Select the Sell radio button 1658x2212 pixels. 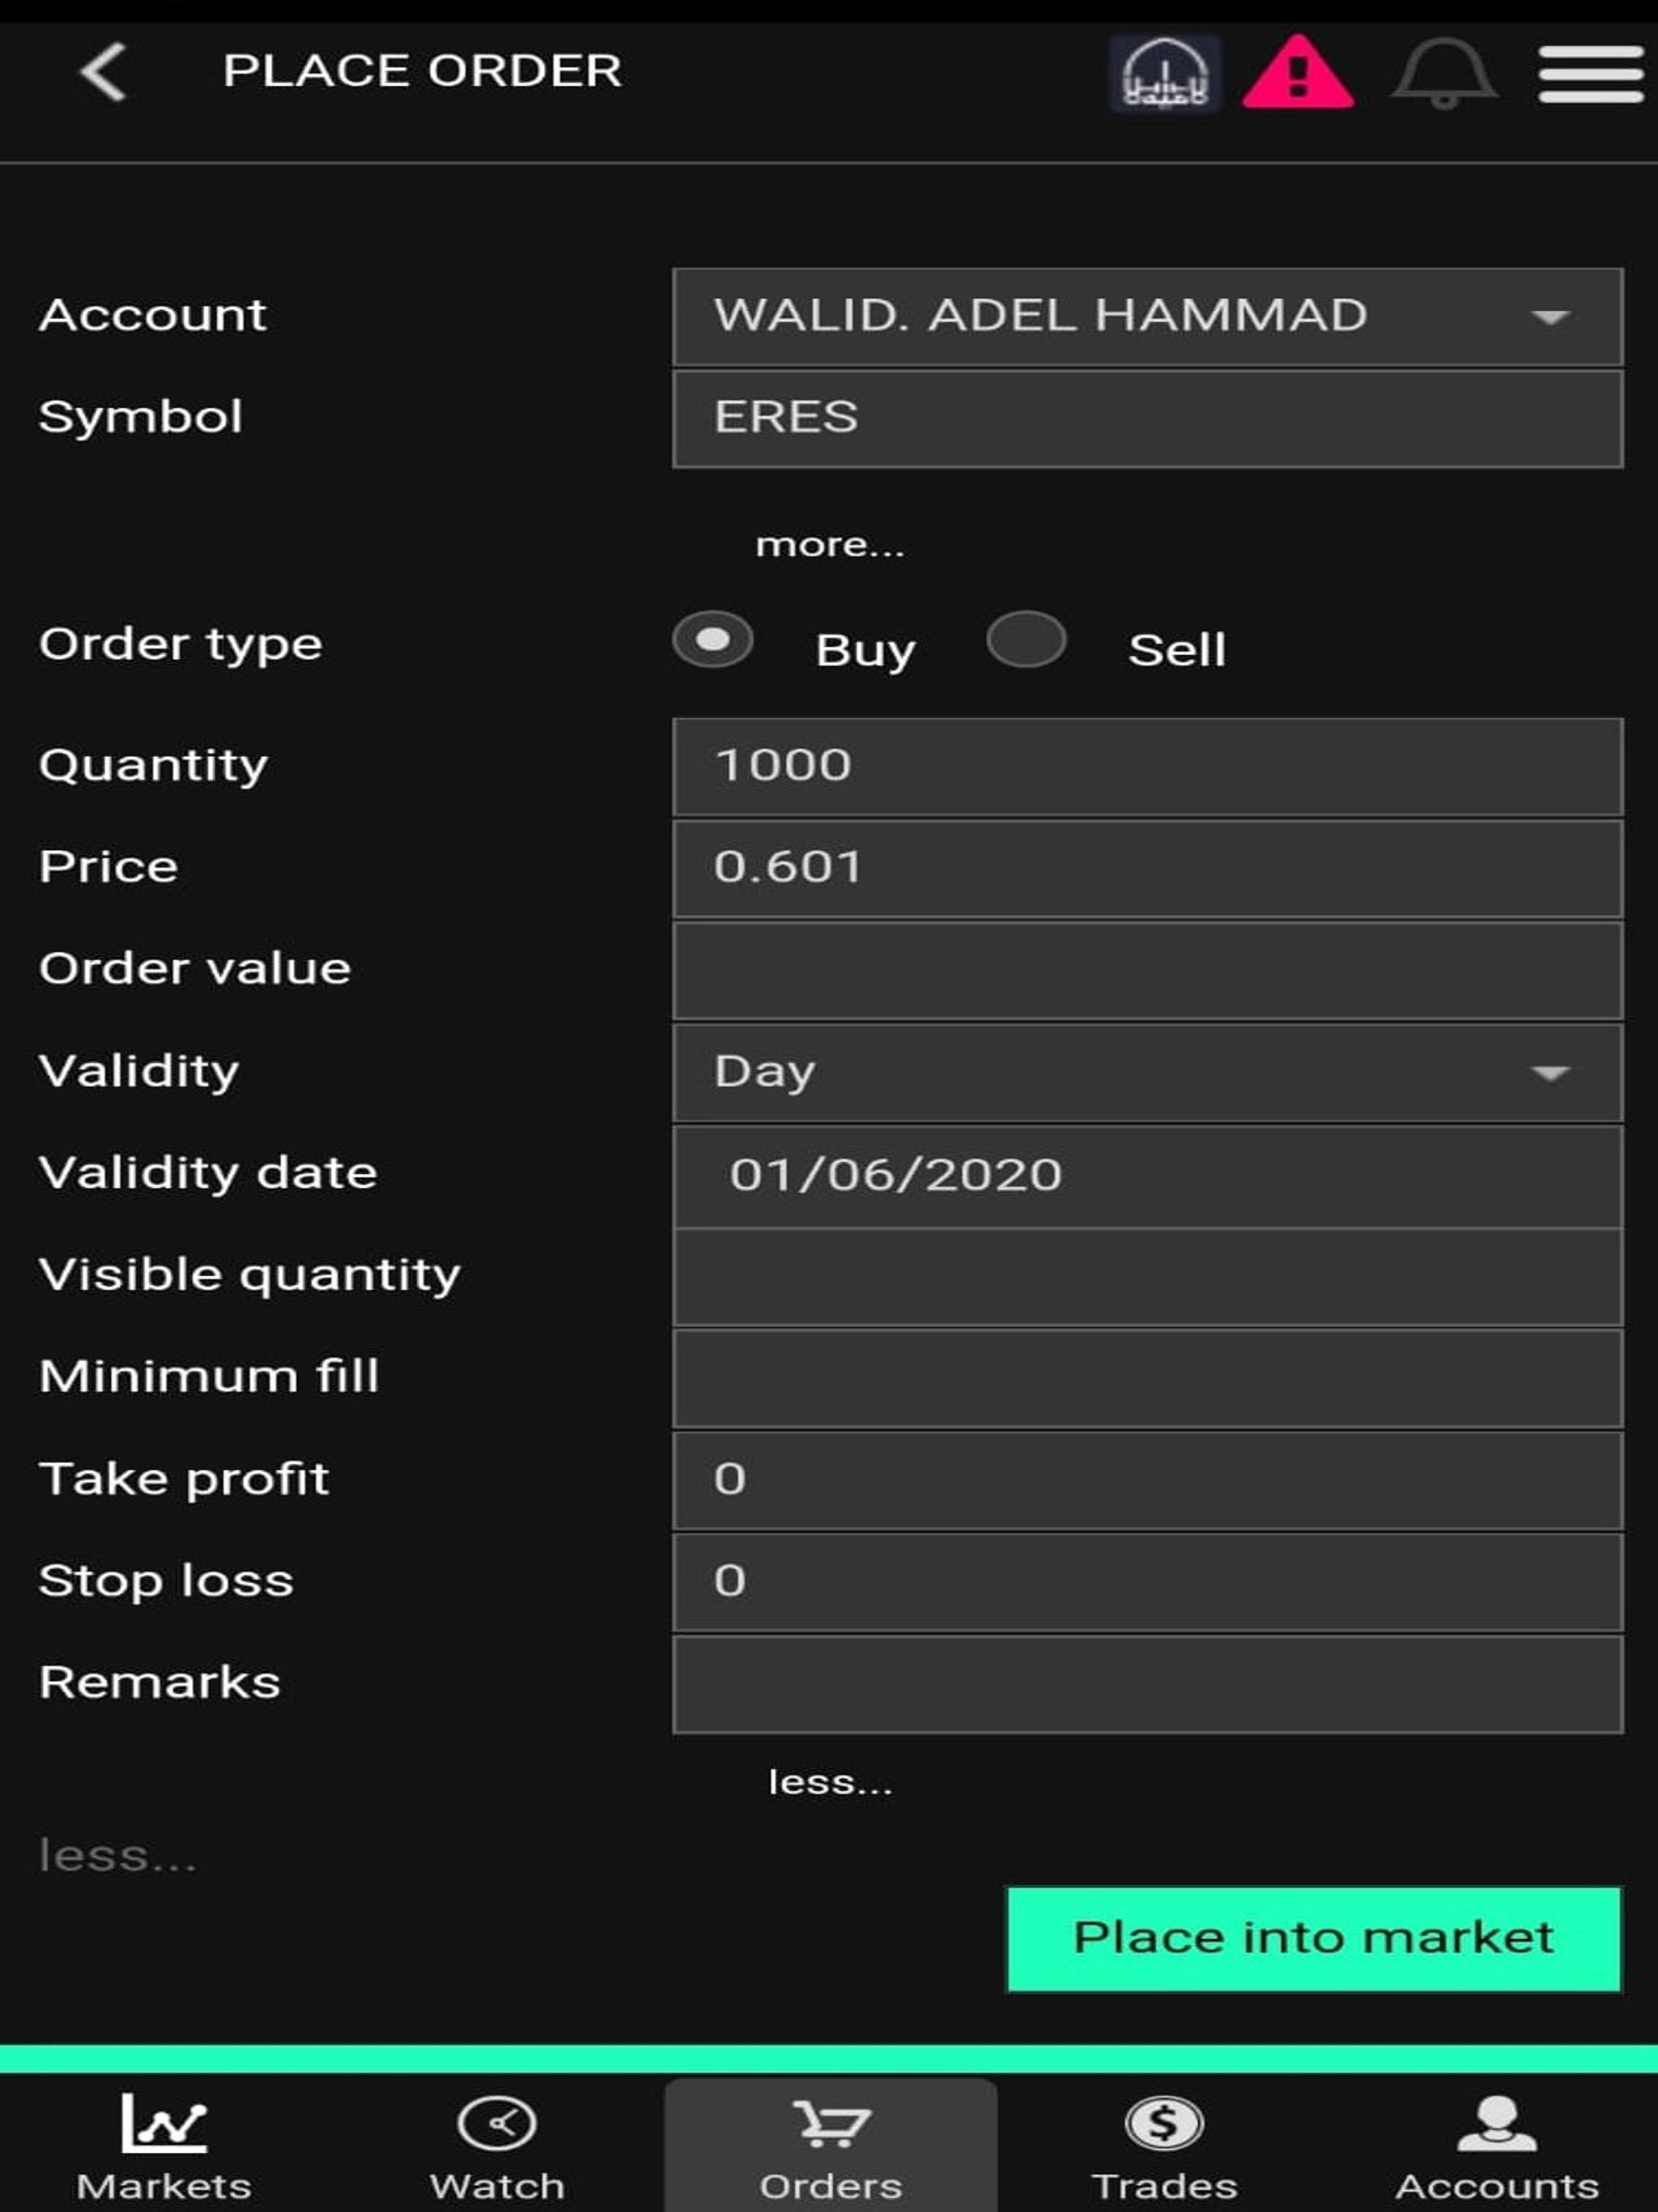(x=1026, y=640)
